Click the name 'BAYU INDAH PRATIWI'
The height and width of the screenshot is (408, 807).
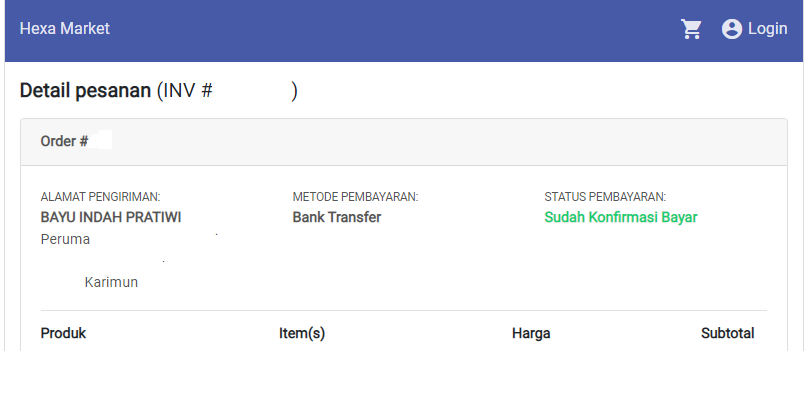[x=111, y=217]
